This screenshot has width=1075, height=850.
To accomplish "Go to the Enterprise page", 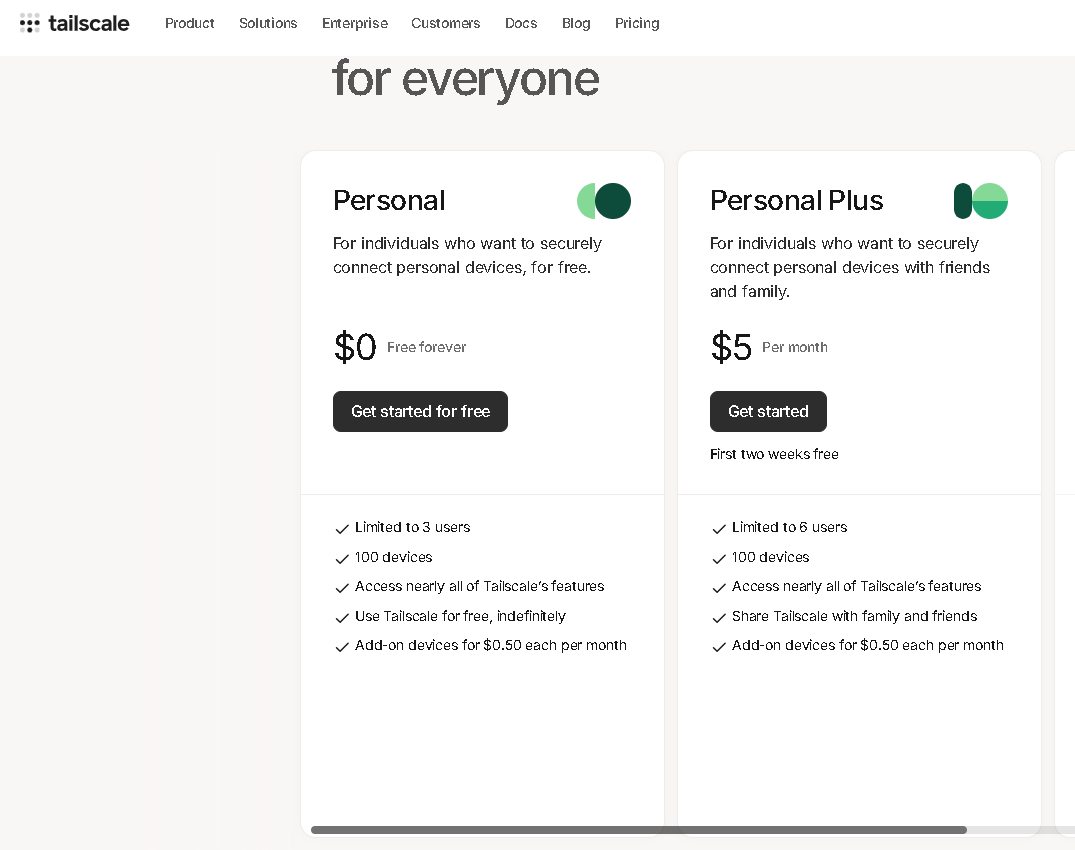I will point(355,23).
